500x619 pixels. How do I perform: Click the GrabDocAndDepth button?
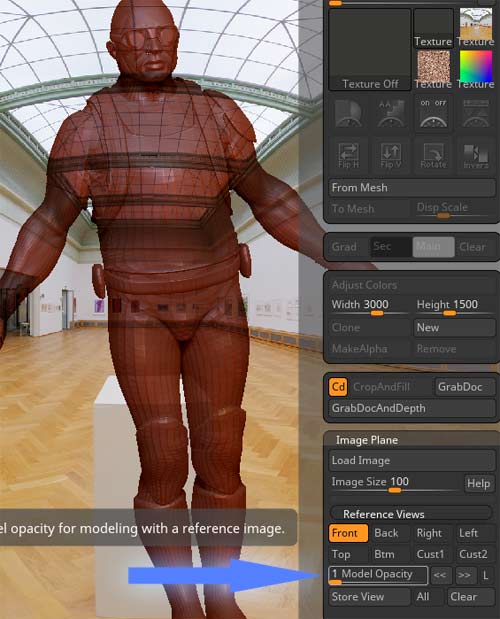click(412, 408)
